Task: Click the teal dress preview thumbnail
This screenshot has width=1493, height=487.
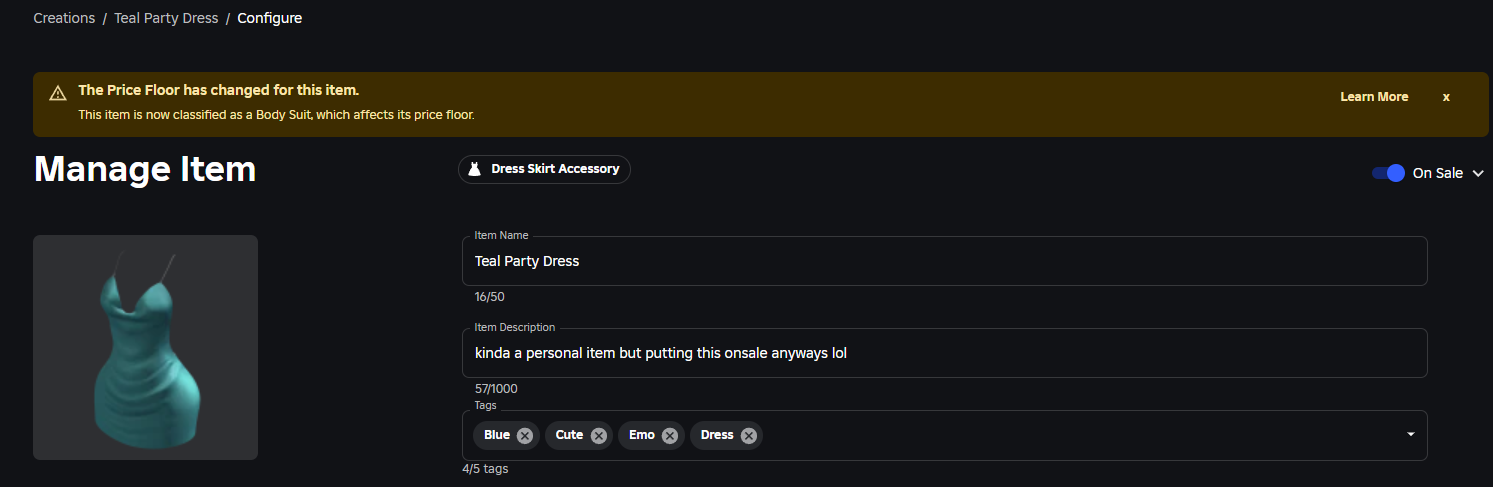Action: pyautogui.click(x=146, y=347)
